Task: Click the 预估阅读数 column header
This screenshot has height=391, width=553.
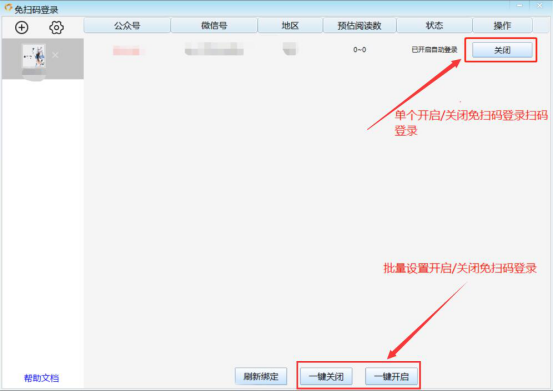Action: pyautogui.click(x=359, y=25)
